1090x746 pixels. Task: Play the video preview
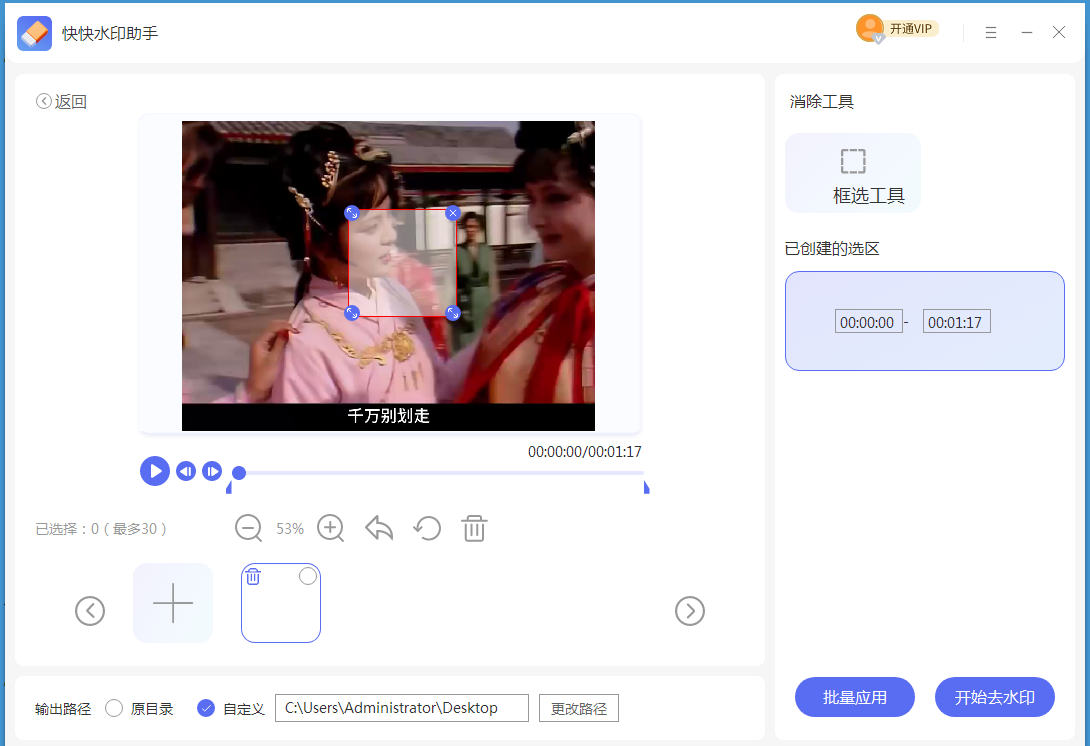[155, 471]
